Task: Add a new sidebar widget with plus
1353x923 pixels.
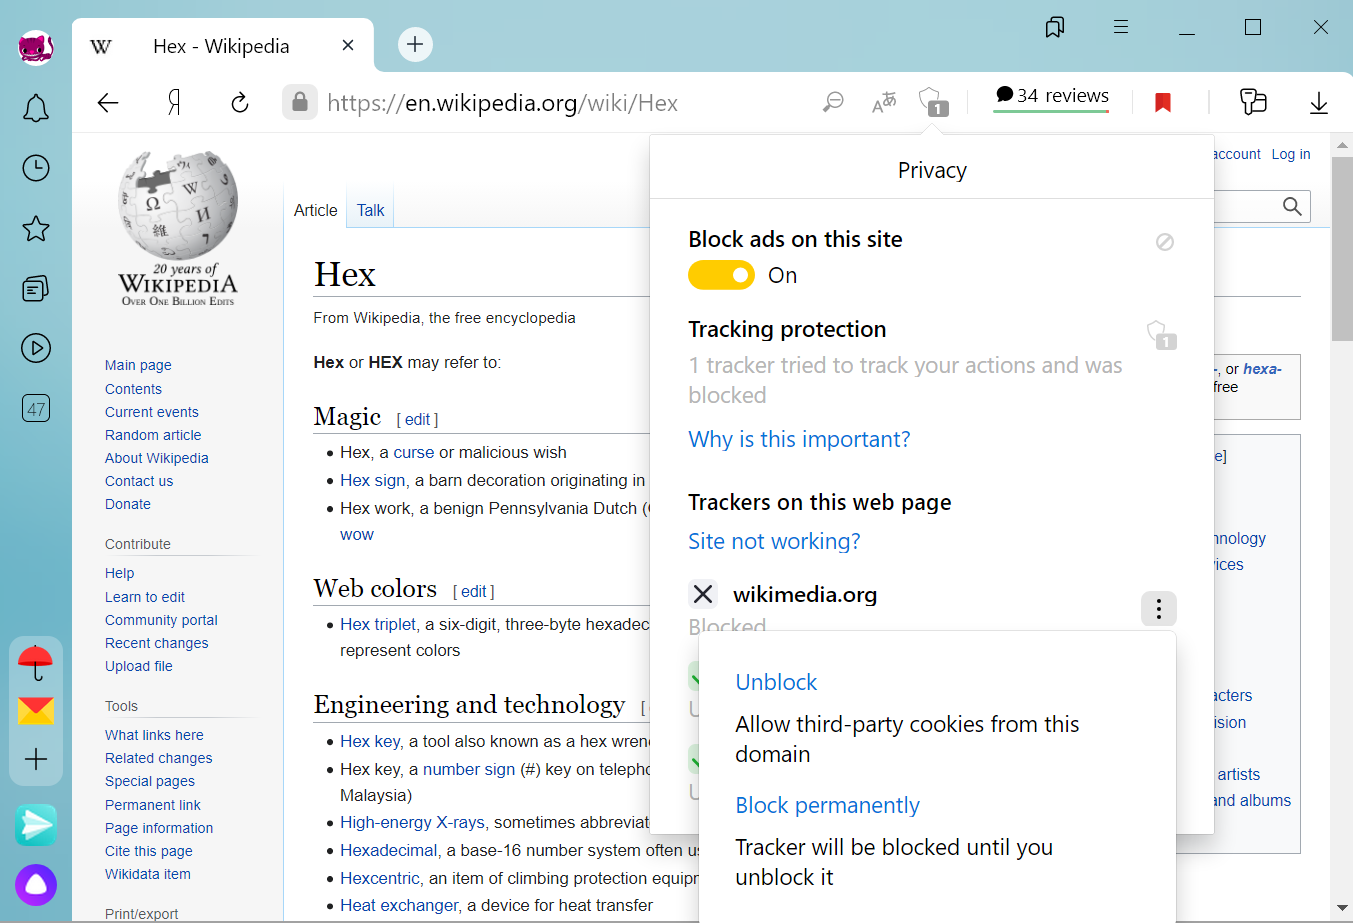Action: 36,759
